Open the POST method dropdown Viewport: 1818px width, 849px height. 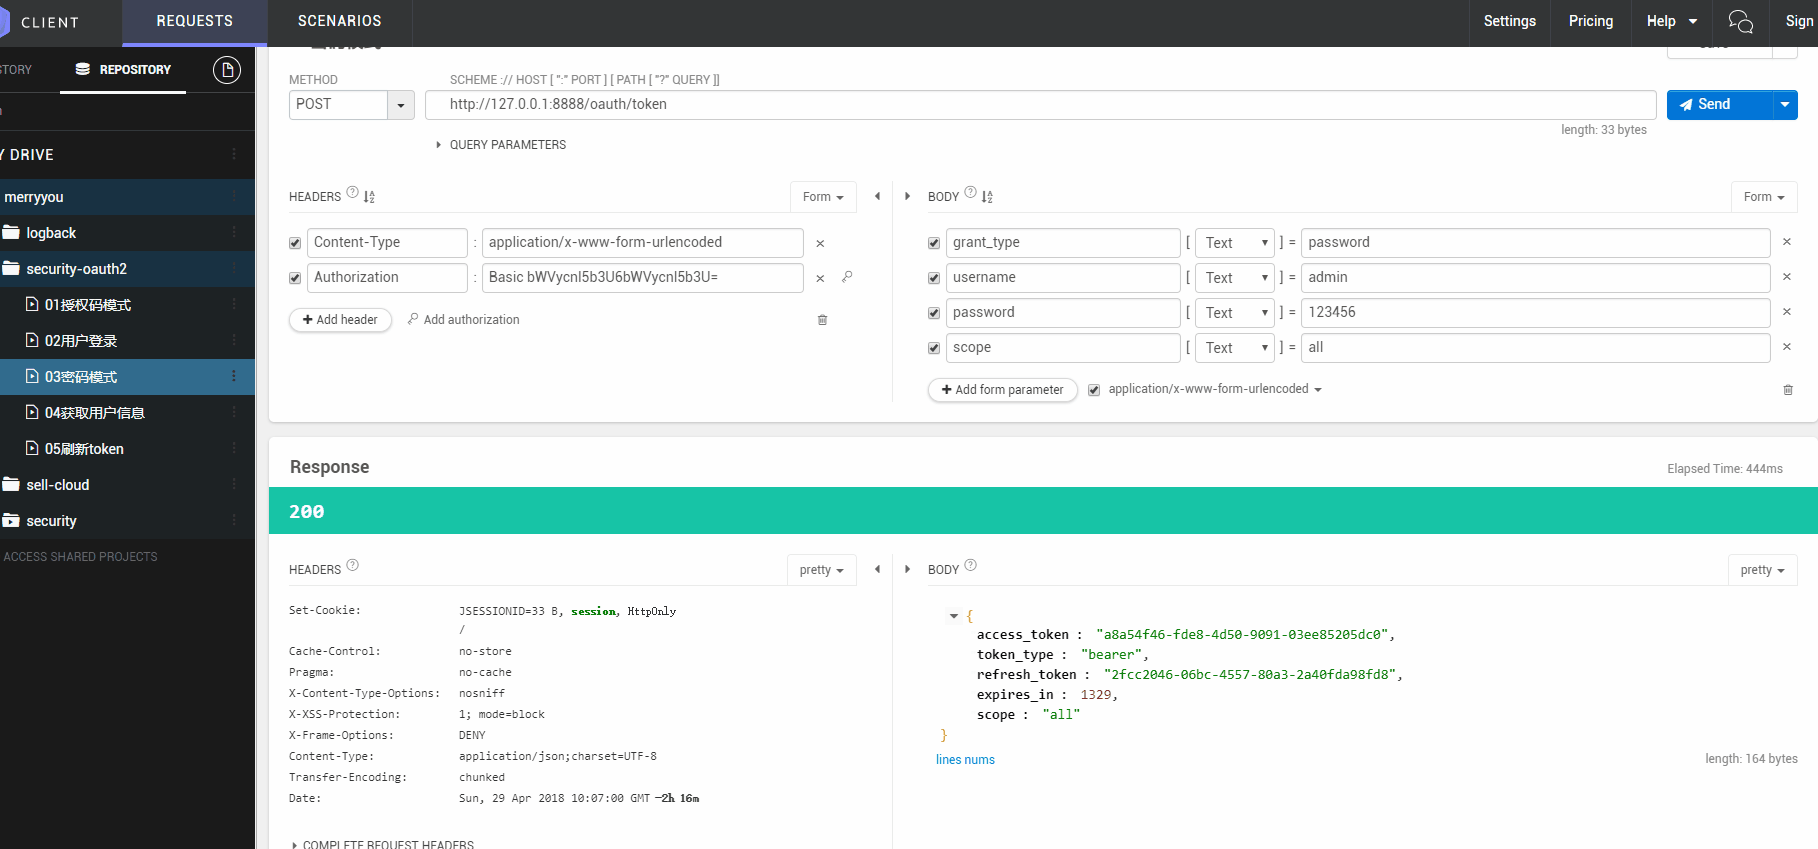point(401,105)
